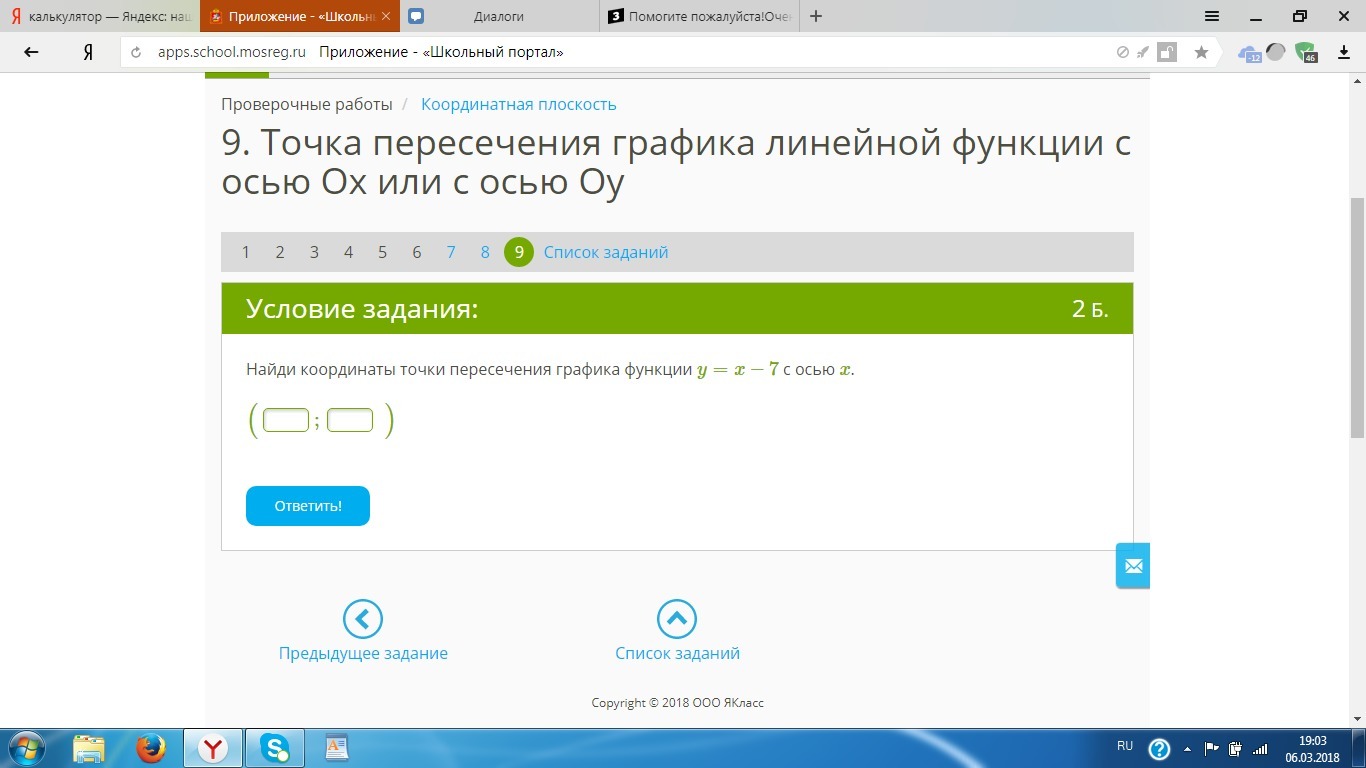Go back with the browser back arrow
This screenshot has height=768, width=1366.
coord(31,52)
